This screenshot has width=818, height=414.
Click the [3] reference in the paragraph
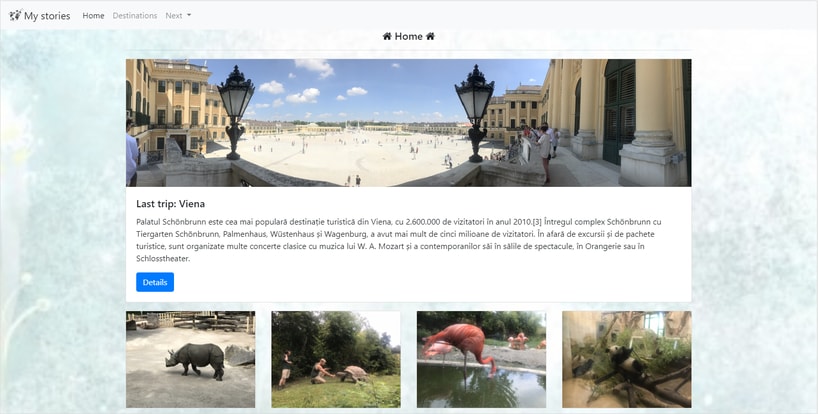click(x=535, y=222)
